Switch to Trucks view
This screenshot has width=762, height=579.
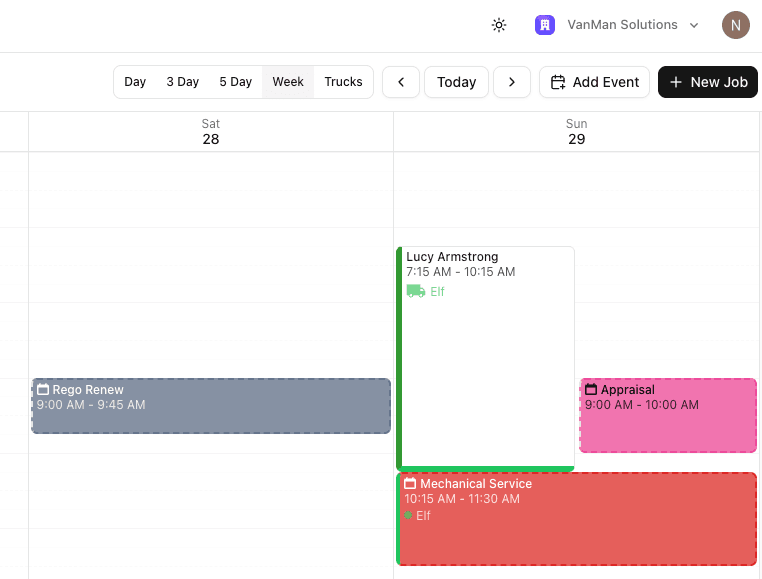(x=344, y=82)
